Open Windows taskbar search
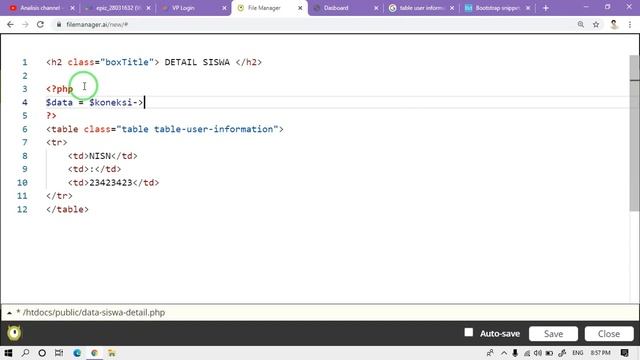Screen dimensions: 640x360 25,353
